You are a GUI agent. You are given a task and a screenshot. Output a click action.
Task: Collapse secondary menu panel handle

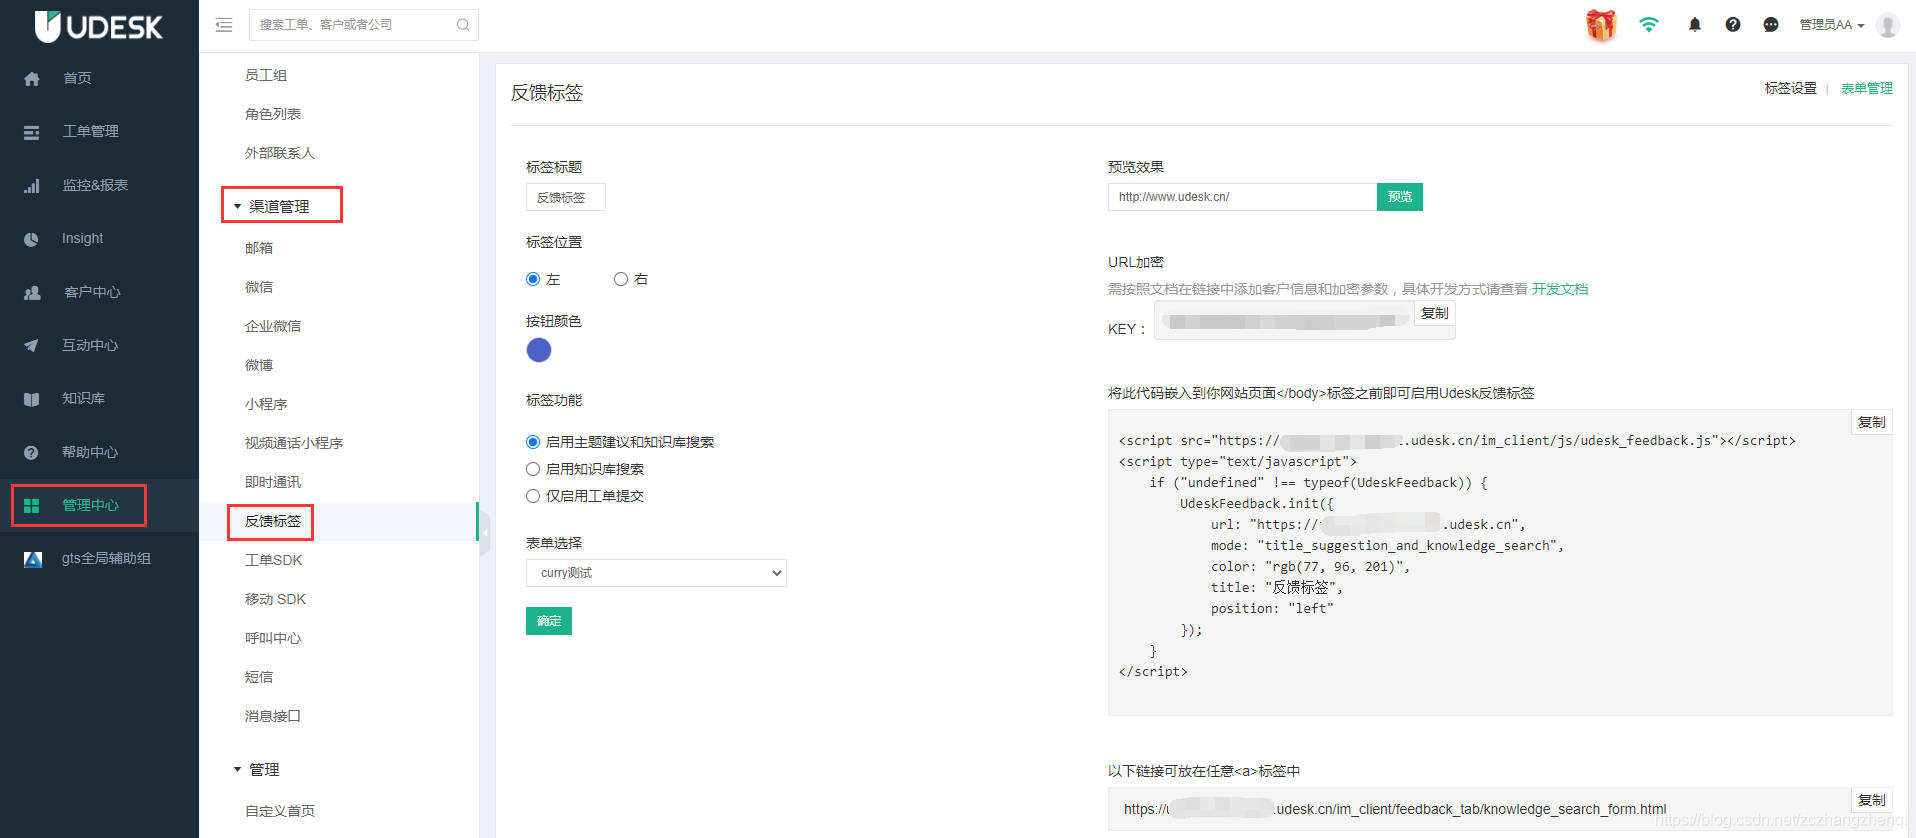pyautogui.click(x=485, y=533)
